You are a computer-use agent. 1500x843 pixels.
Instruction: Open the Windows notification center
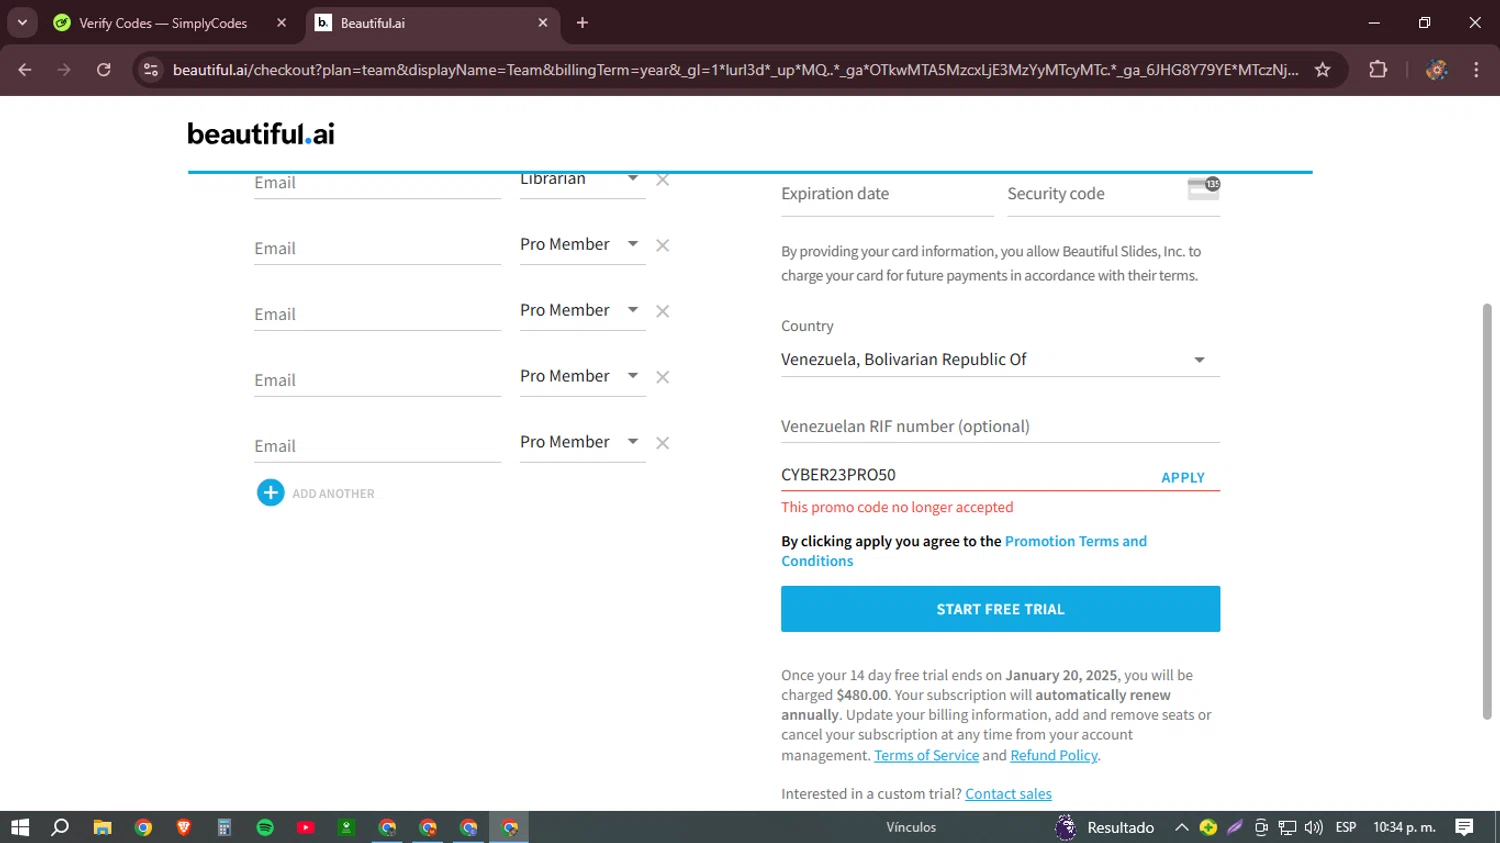[1465, 827]
